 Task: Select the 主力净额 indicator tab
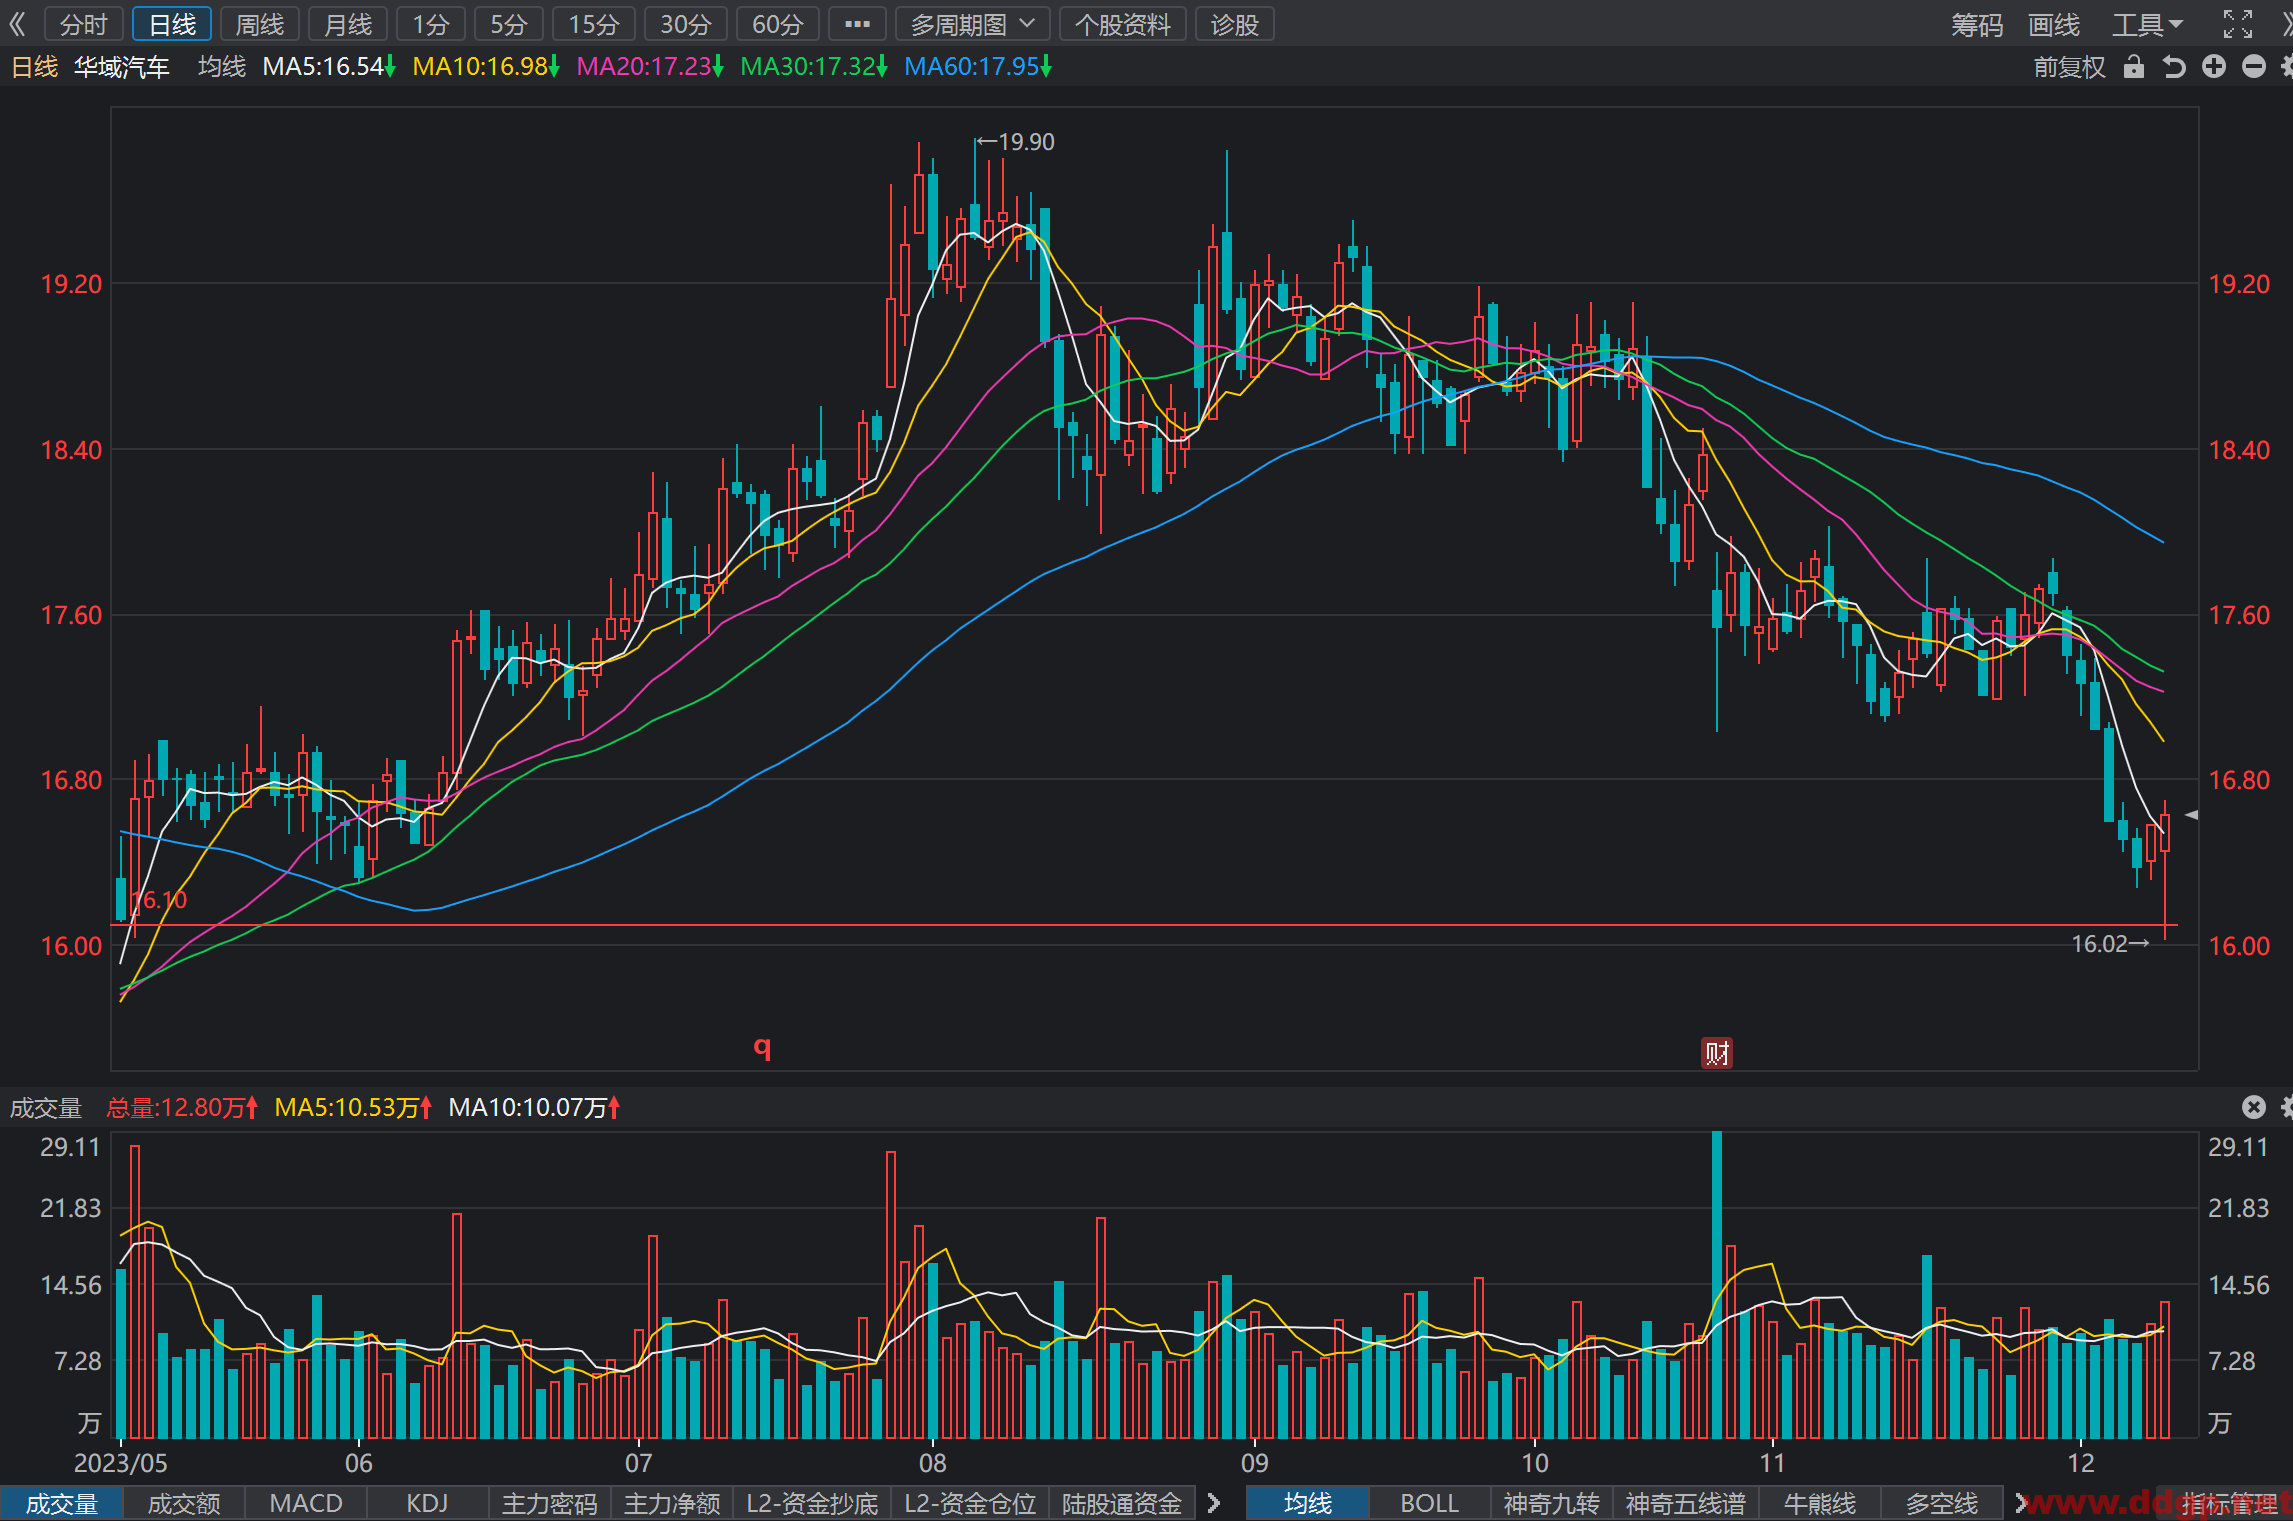tap(672, 1504)
